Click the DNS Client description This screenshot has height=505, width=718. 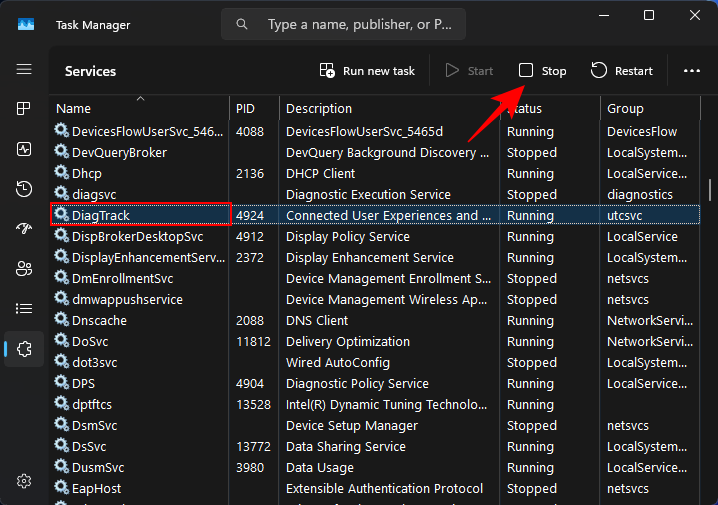(x=317, y=320)
